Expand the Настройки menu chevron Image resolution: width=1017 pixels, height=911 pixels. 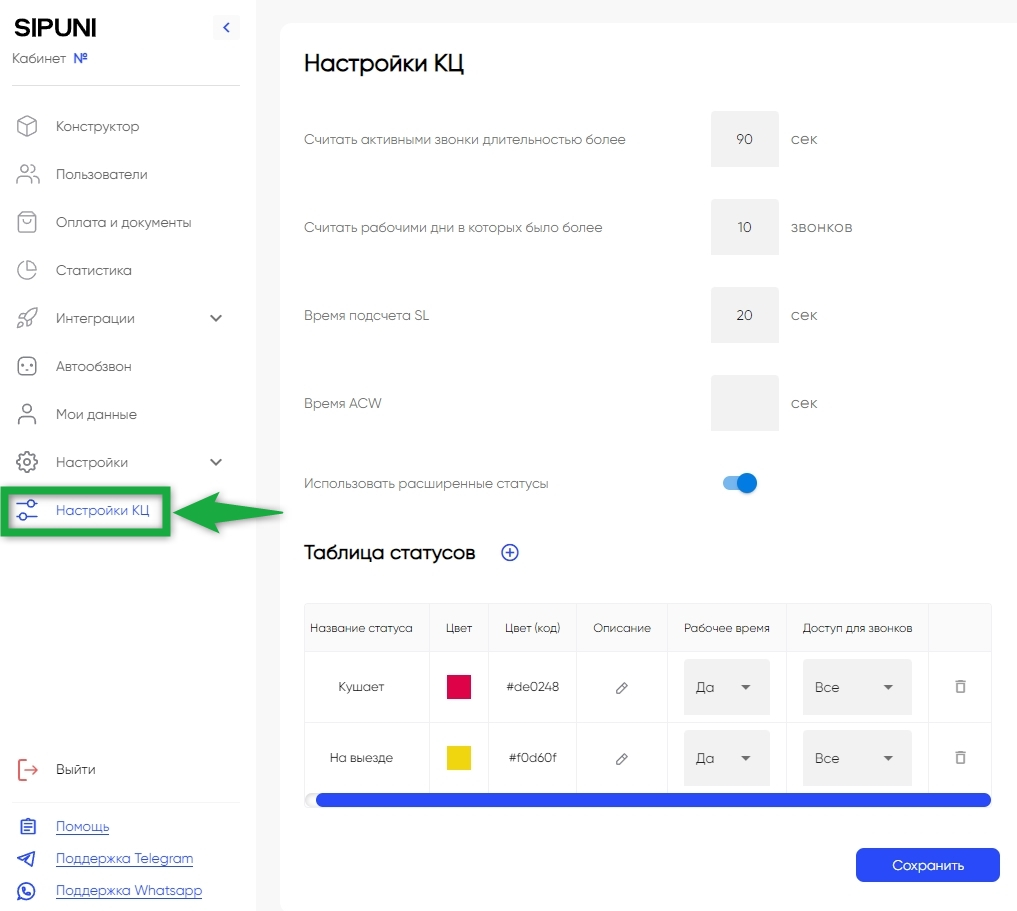point(216,462)
